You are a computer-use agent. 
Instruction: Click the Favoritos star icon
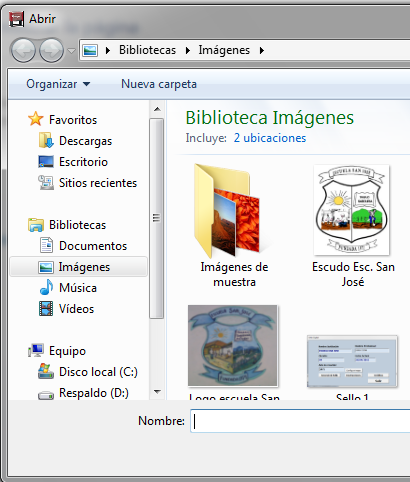36,119
